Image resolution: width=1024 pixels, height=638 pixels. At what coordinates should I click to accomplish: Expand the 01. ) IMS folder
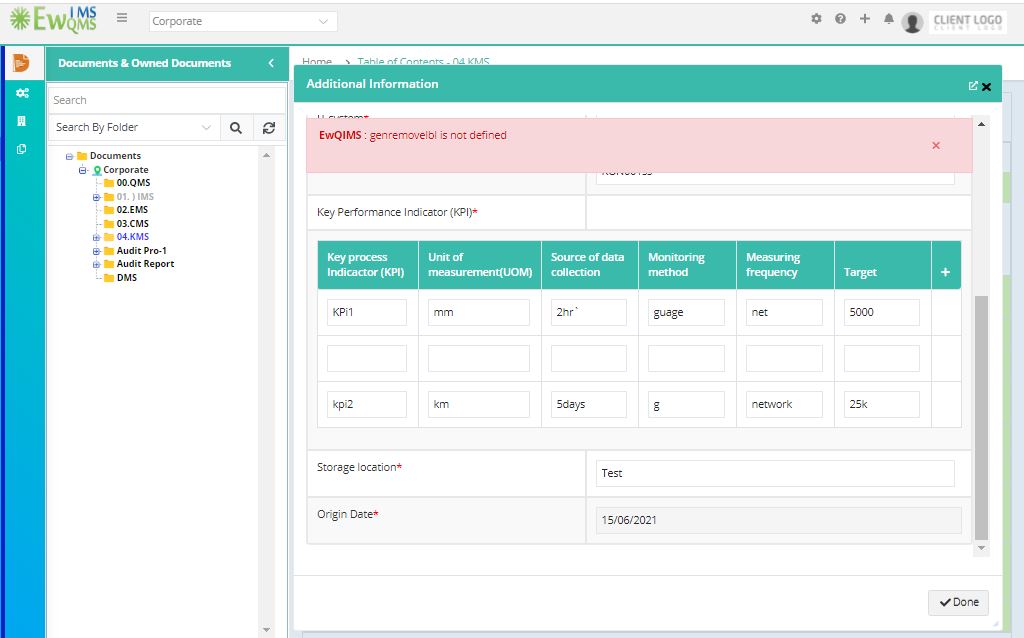[97, 197]
